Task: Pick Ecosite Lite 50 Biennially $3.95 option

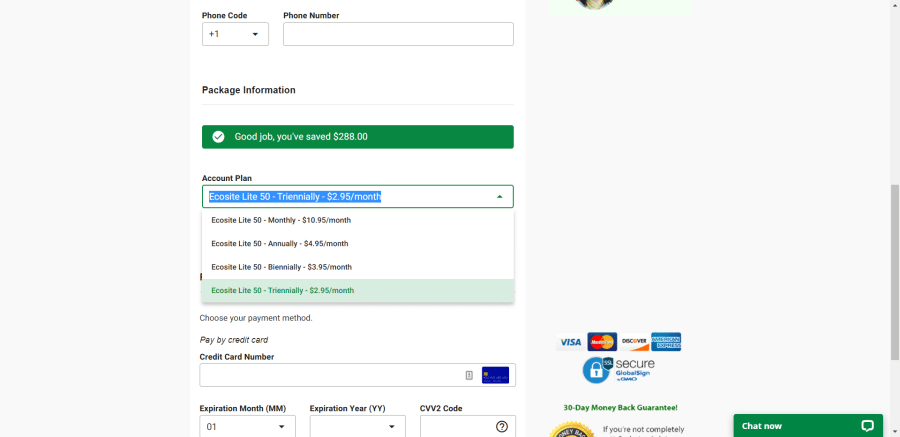Action: [358, 267]
